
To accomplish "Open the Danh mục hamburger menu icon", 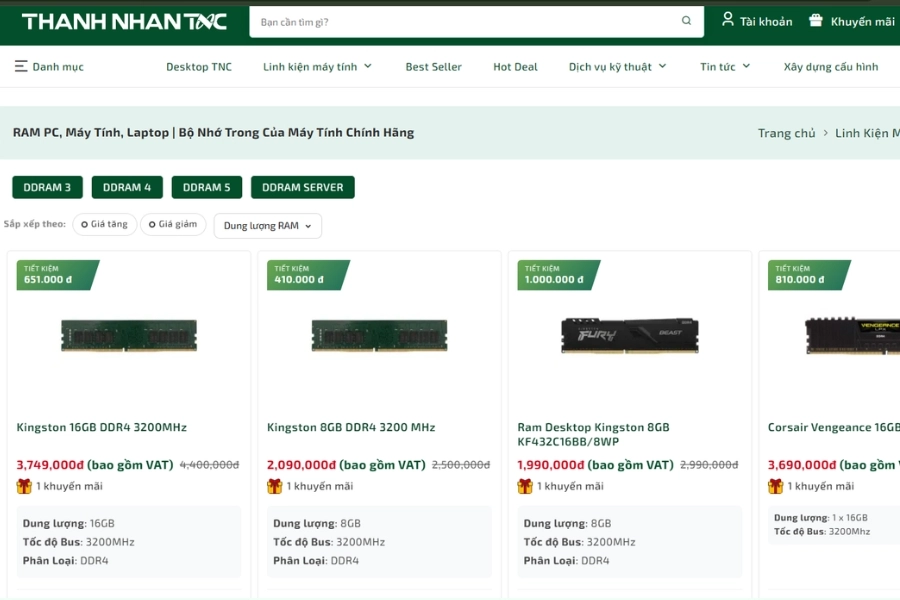I will (21, 66).
